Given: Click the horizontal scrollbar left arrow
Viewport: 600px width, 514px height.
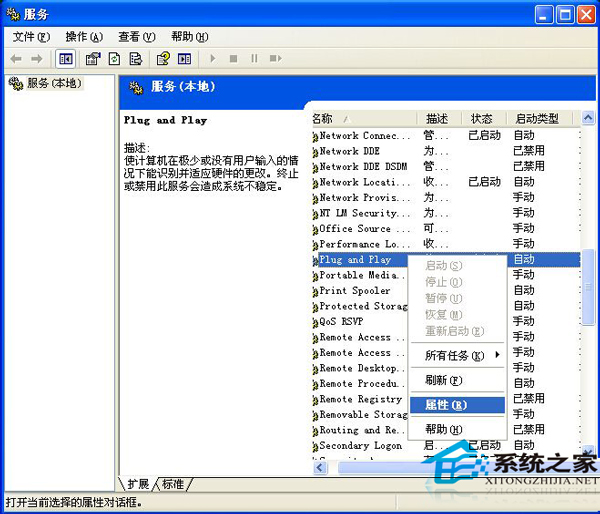Looking at the screenshot, I should point(320,467).
